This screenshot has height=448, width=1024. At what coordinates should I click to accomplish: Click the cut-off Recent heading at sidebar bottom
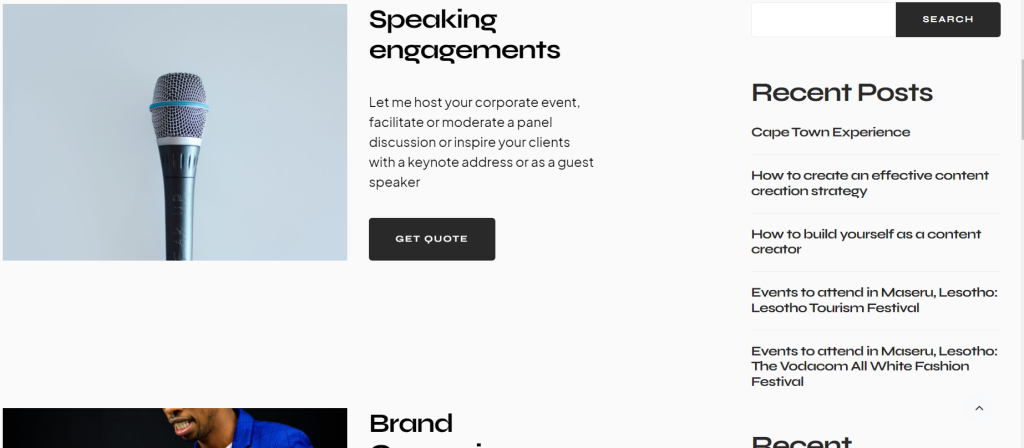(x=802, y=442)
